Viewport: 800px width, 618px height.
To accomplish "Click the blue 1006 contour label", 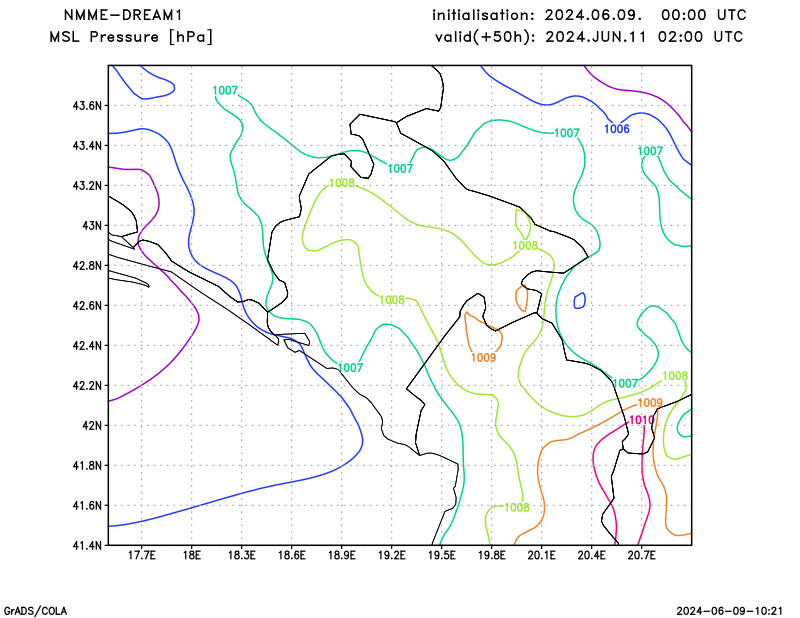I will coord(617,129).
